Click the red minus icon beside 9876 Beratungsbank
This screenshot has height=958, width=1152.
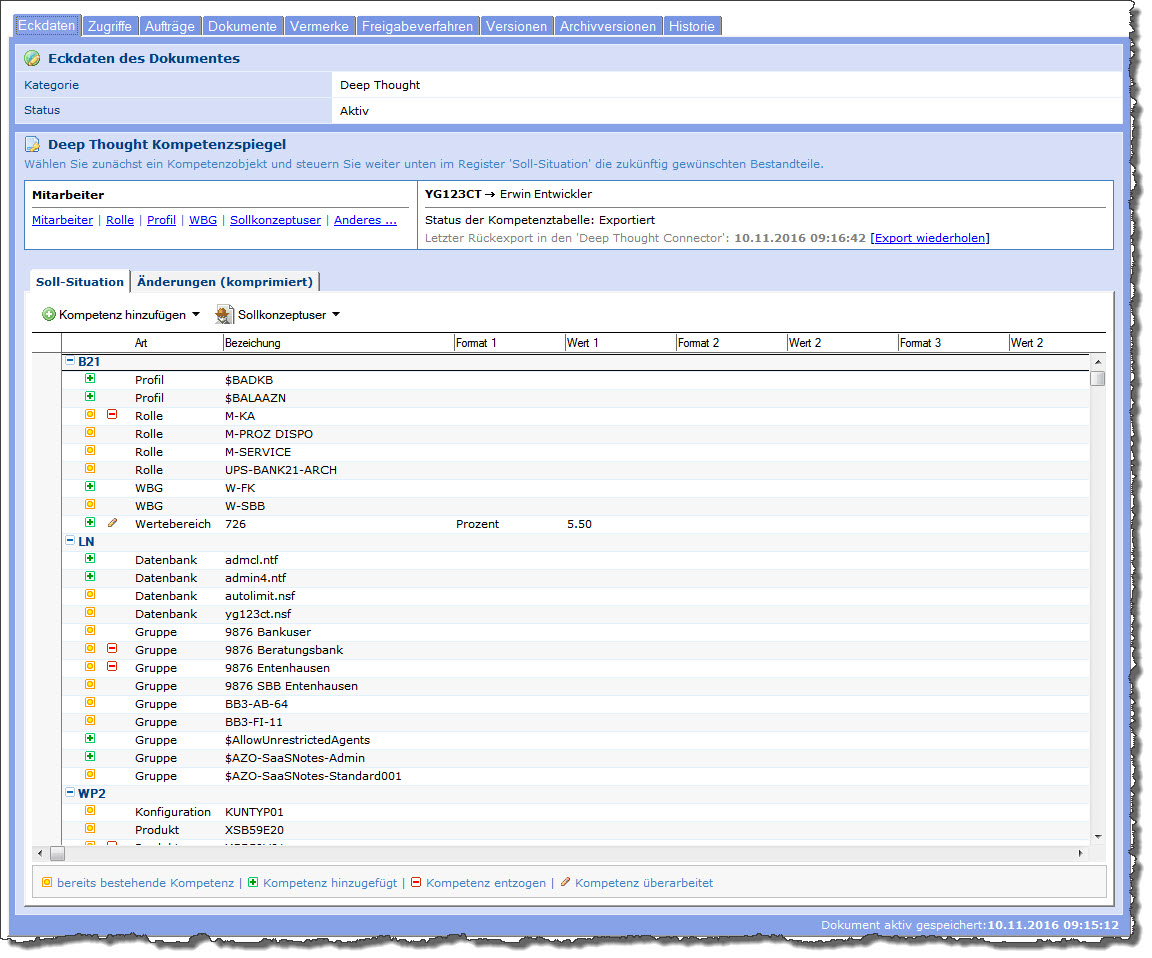(x=112, y=649)
